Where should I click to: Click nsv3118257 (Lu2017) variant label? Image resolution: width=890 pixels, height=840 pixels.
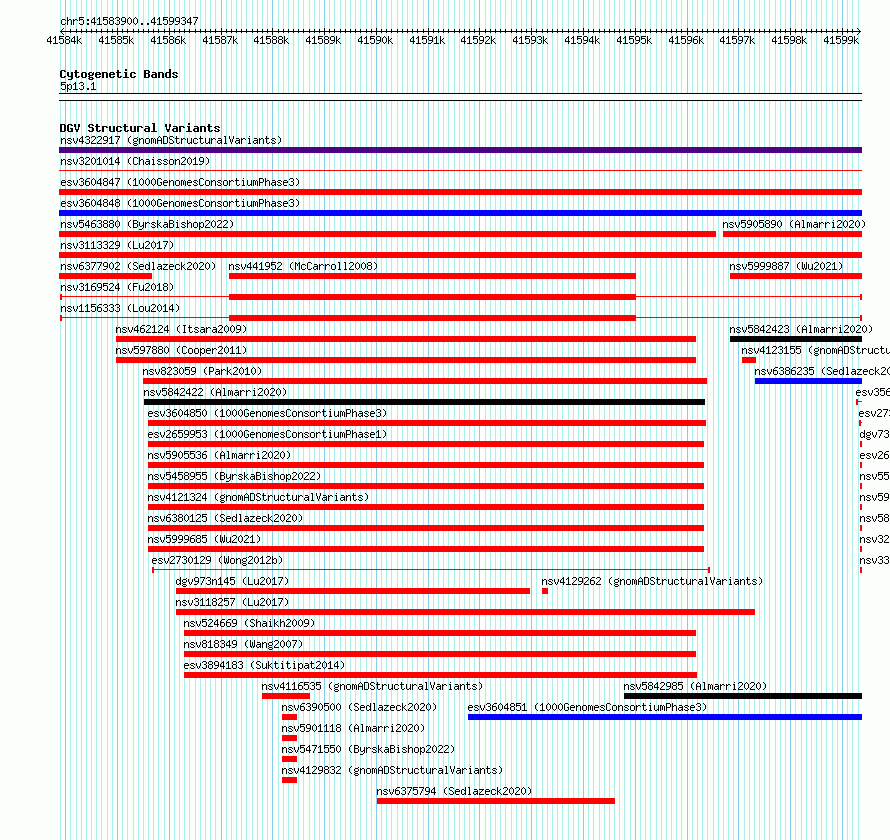[x=232, y=602]
